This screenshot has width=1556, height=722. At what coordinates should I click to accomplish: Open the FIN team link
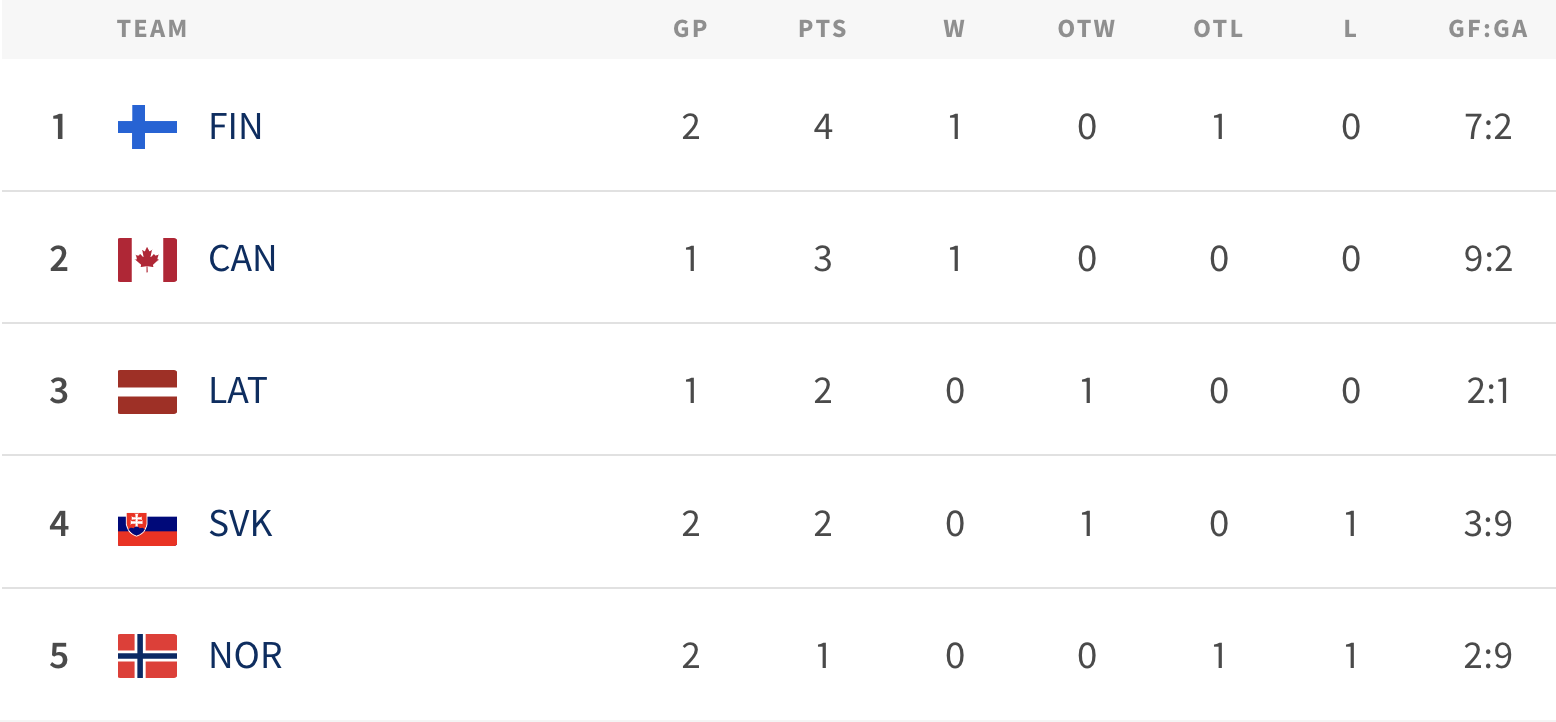point(236,127)
